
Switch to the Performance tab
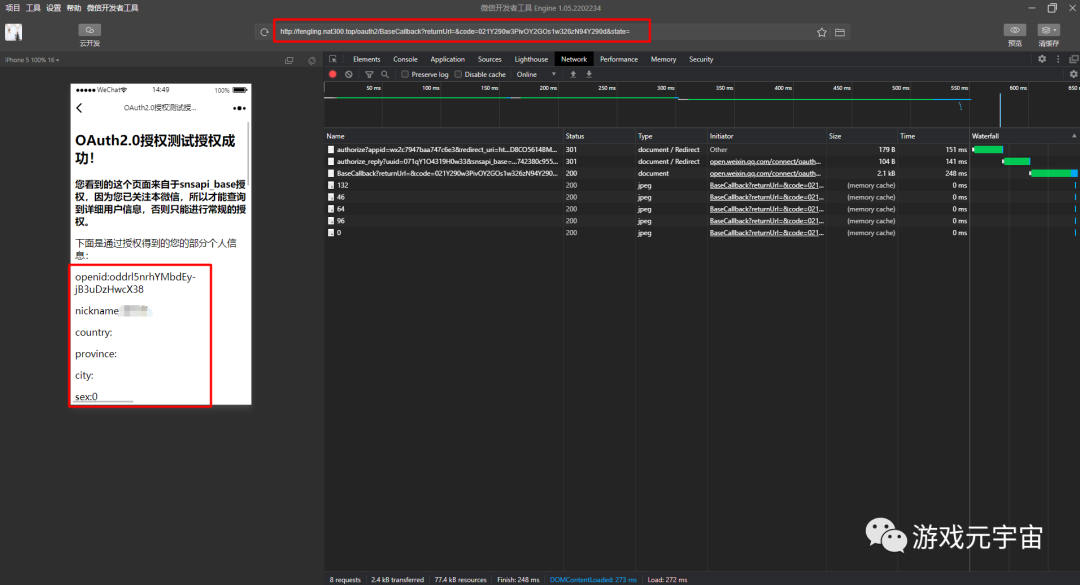(x=619, y=59)
